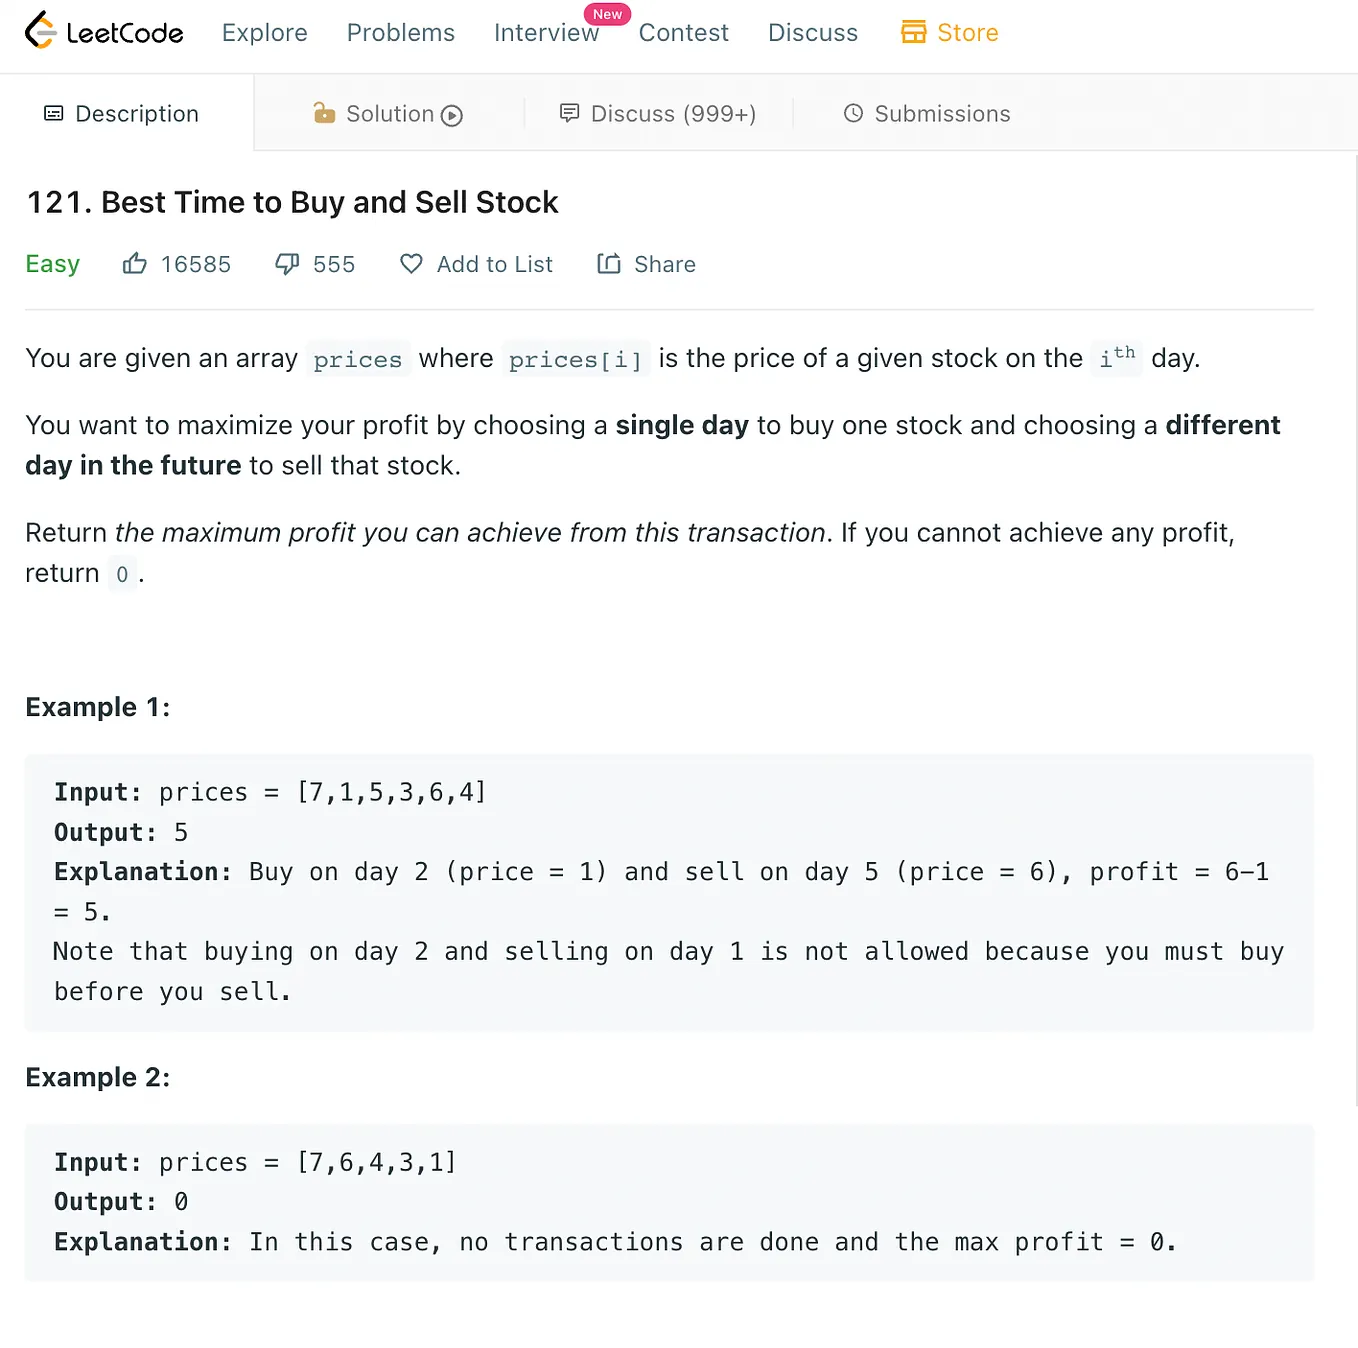Screen dimensions: 1358x1348
Task: Click the Solution video play icon
Action: (x=452, y=115)
